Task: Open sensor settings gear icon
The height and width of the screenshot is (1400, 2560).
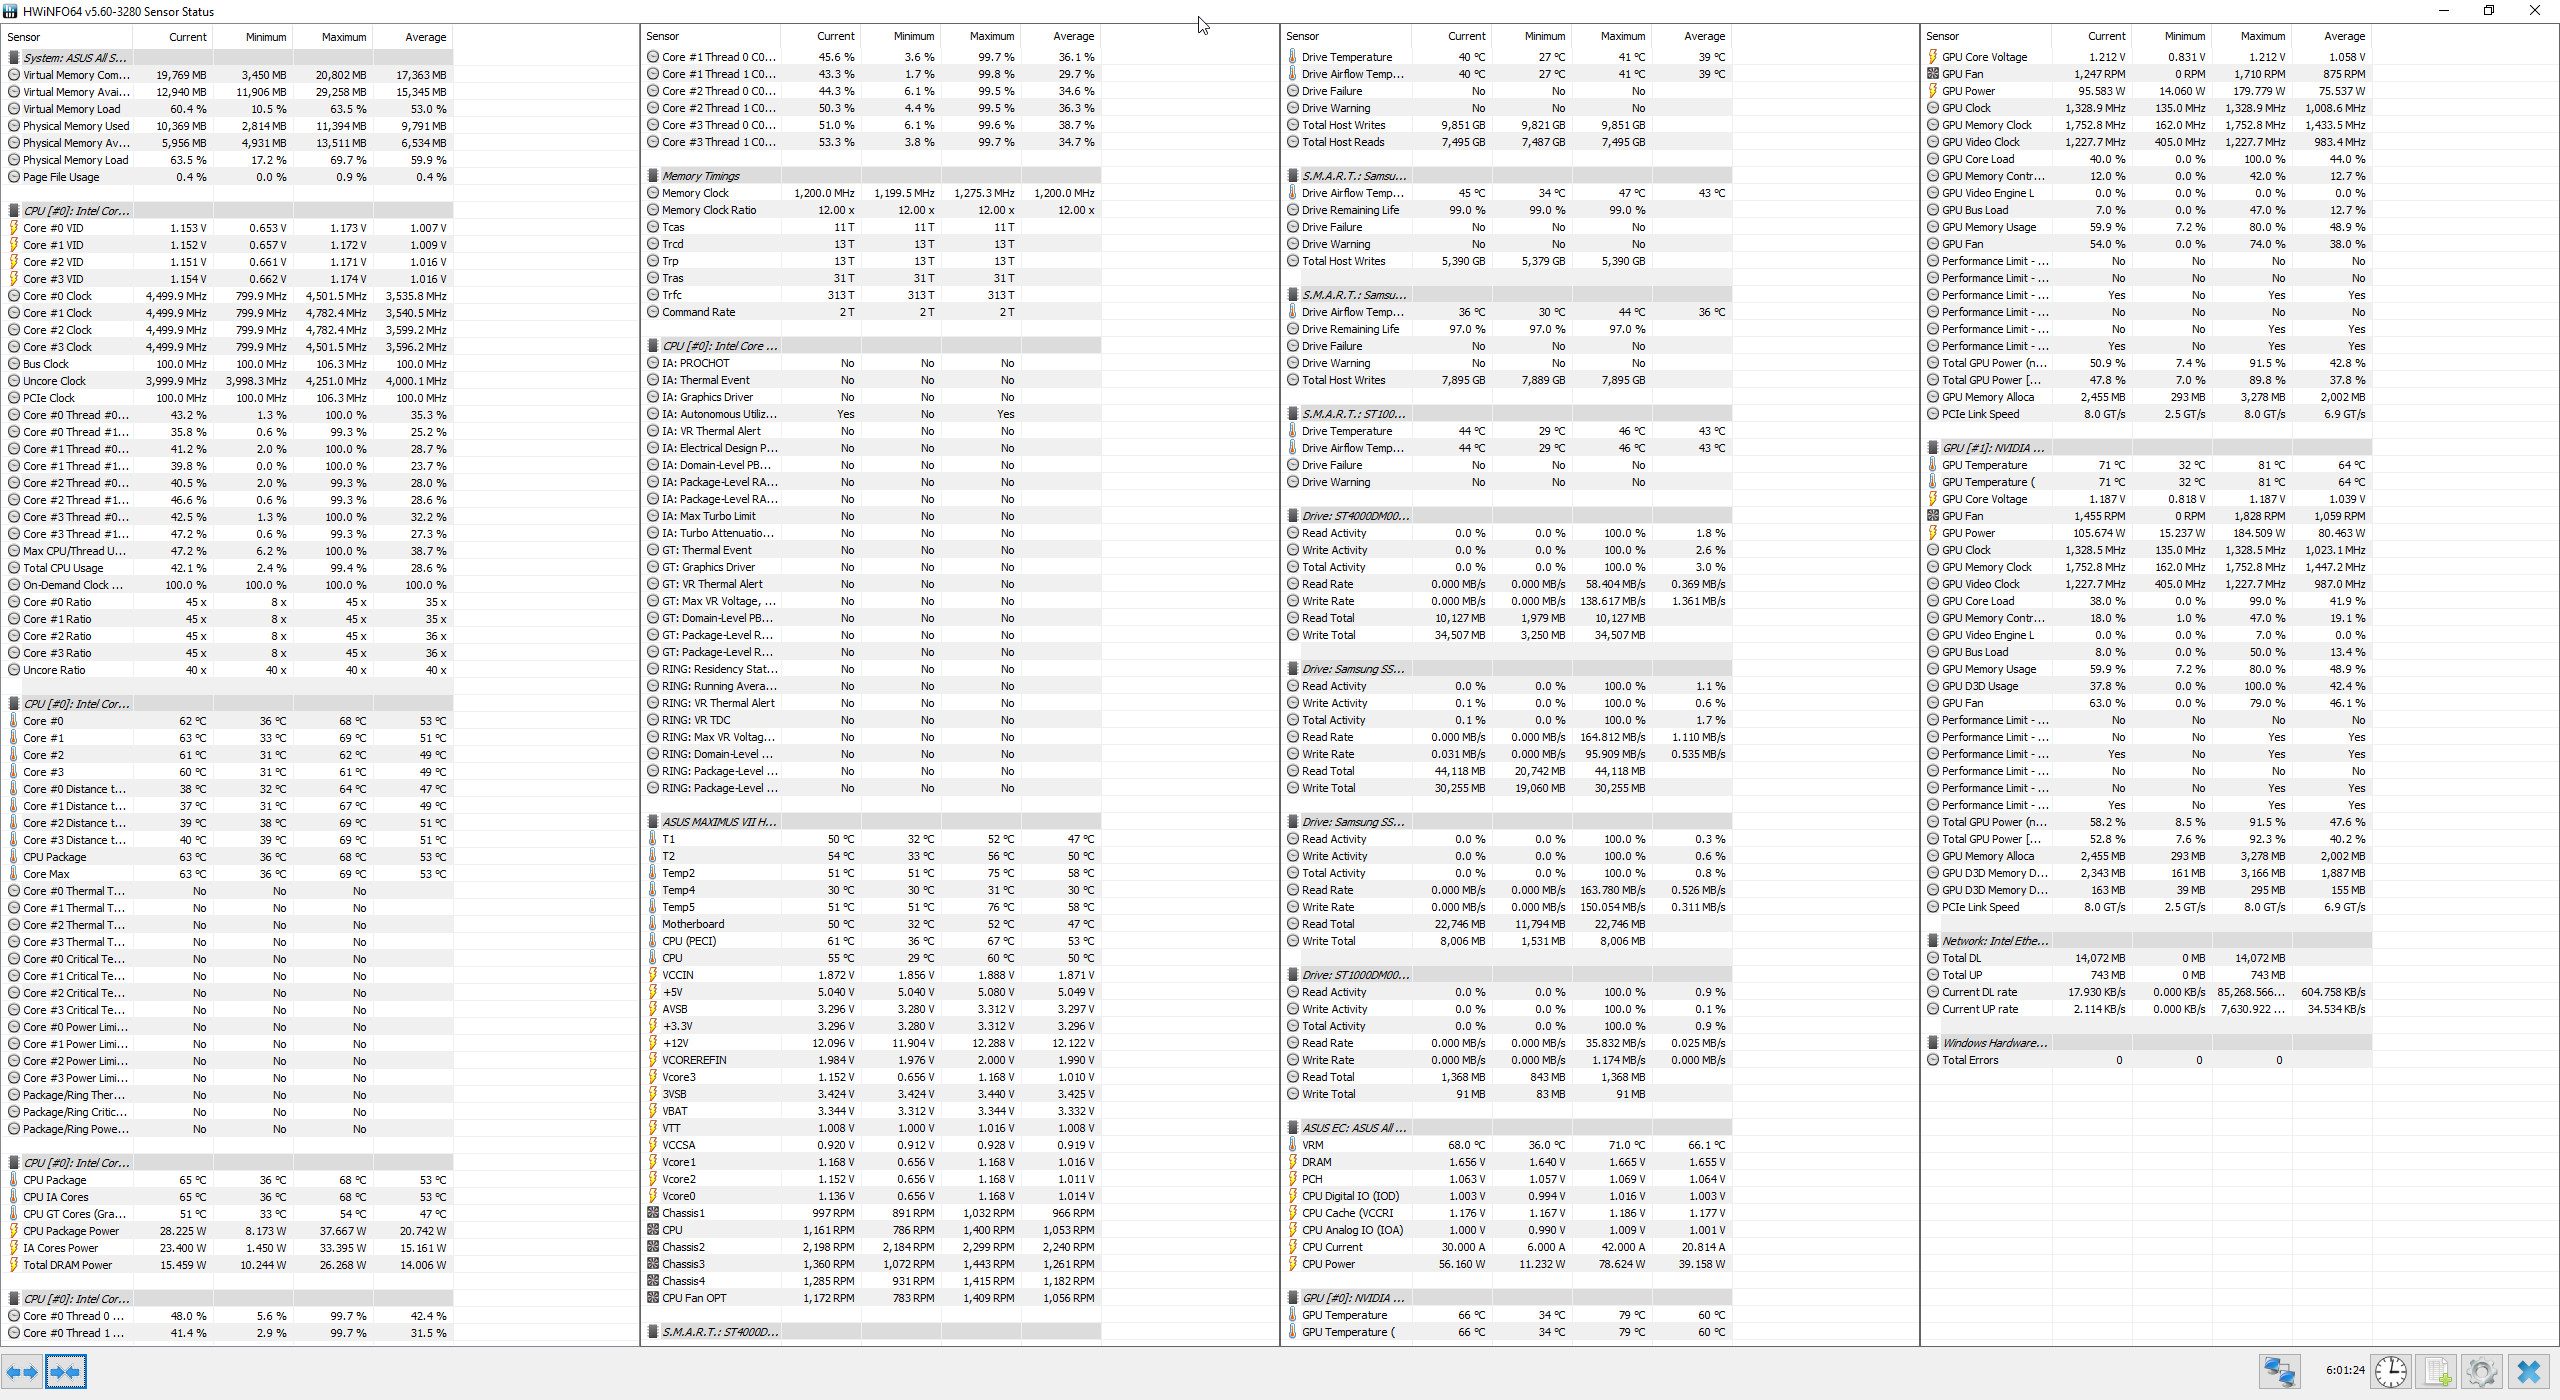Action: click(x=2482, y=1371)
